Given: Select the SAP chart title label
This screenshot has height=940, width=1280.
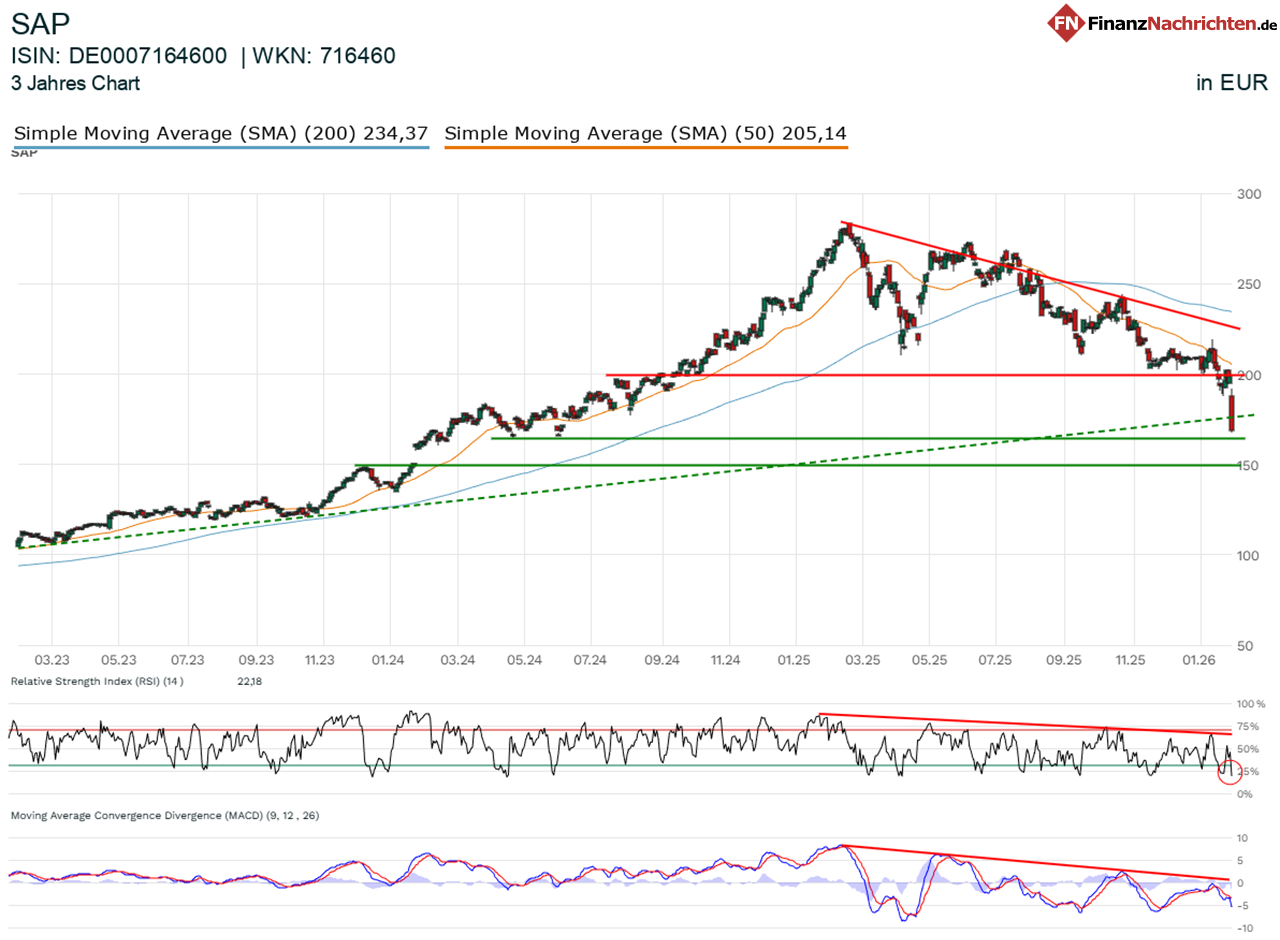Looking at the screenshot, I should coord(38,22).
